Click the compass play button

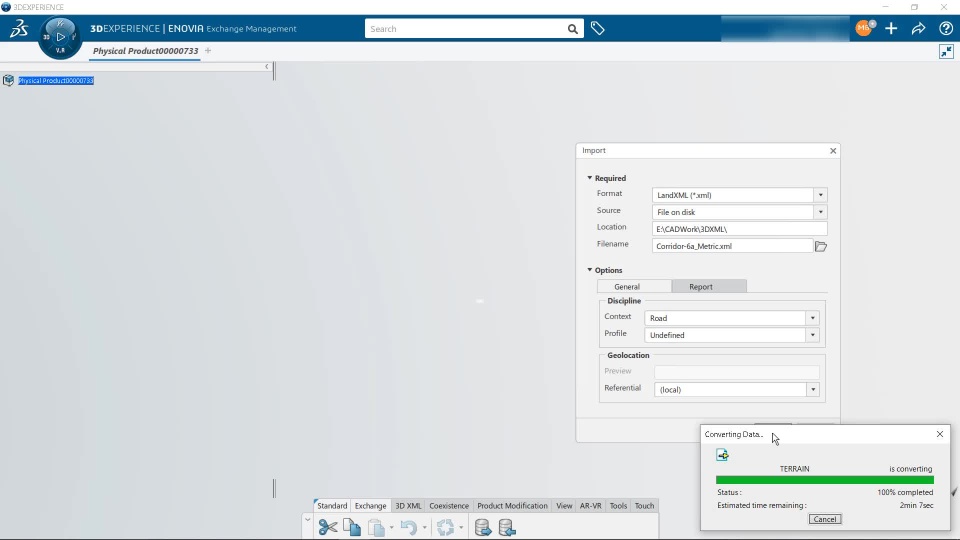(x=60, y=37)
